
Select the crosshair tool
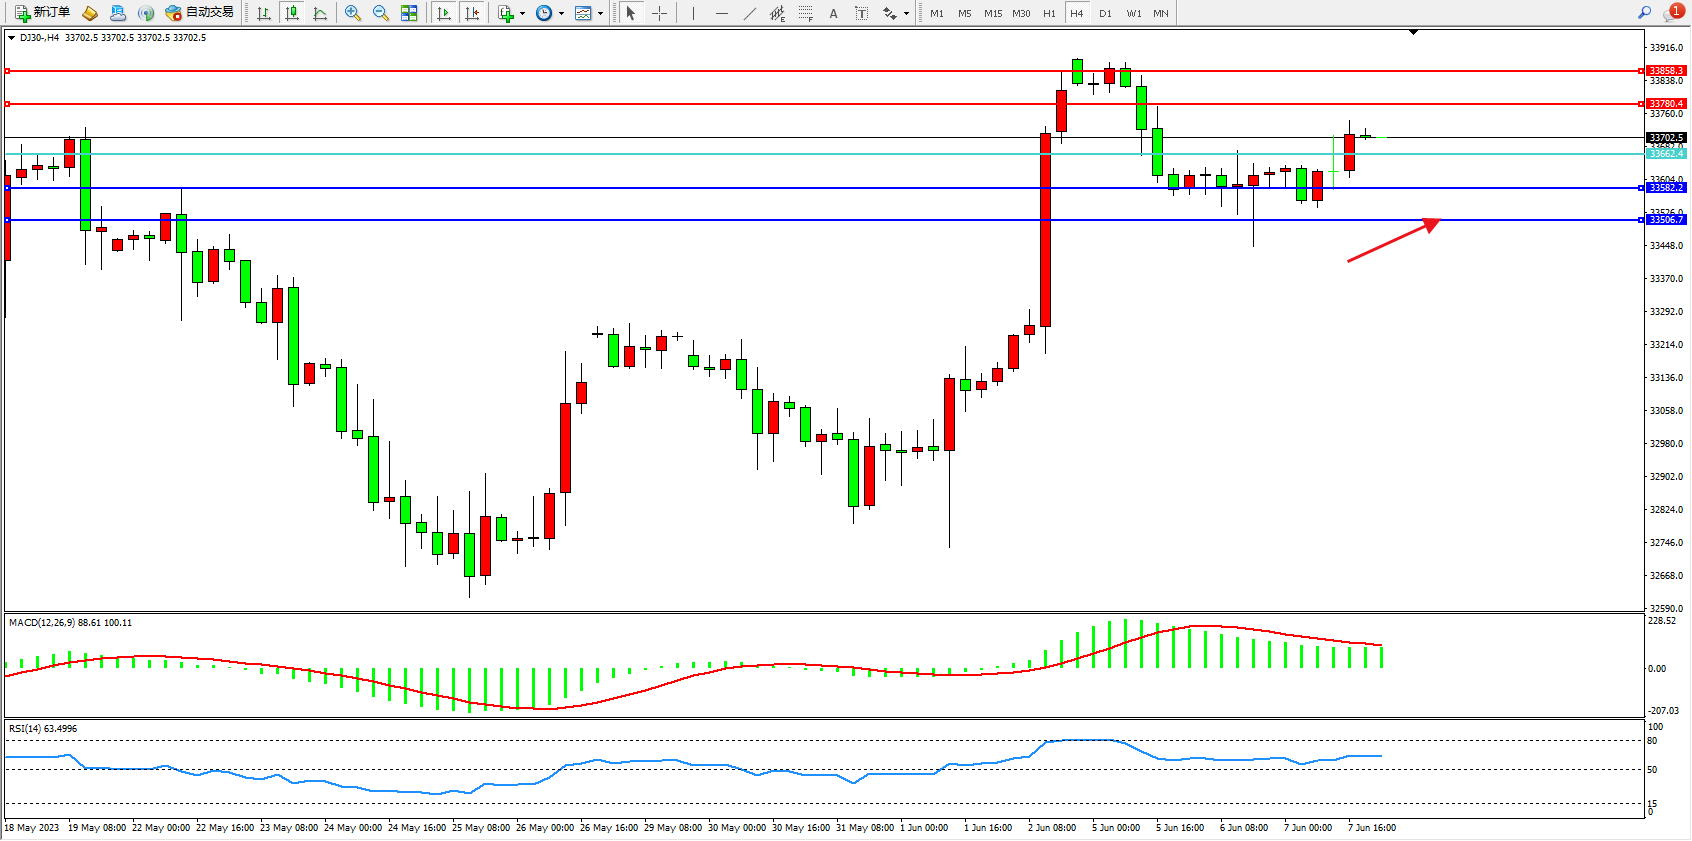pyautogui.click(x=660, y=13)
